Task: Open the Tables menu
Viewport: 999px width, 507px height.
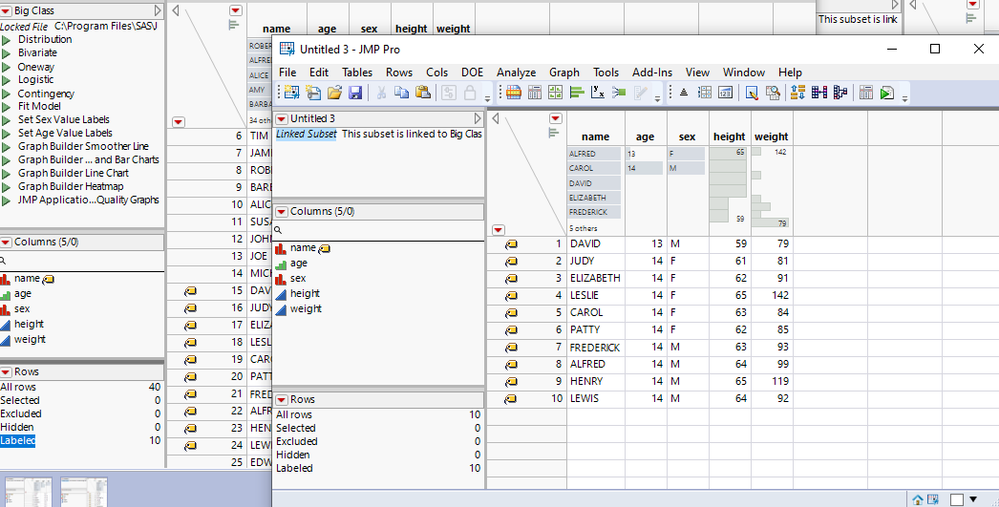Action: [357, 73]
